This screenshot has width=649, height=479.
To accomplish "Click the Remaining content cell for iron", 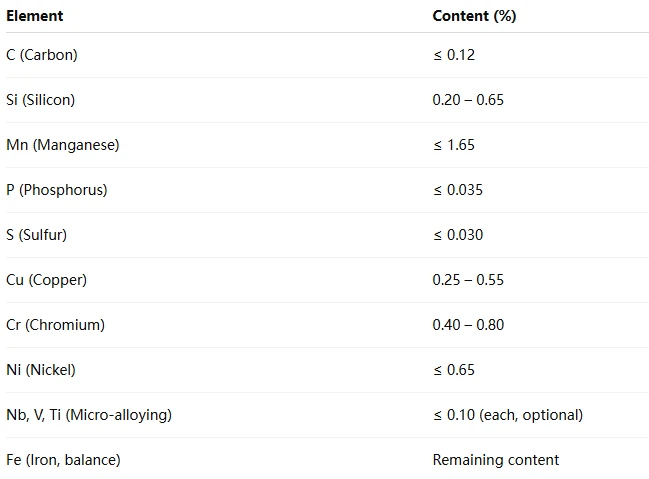I will 496,460.
